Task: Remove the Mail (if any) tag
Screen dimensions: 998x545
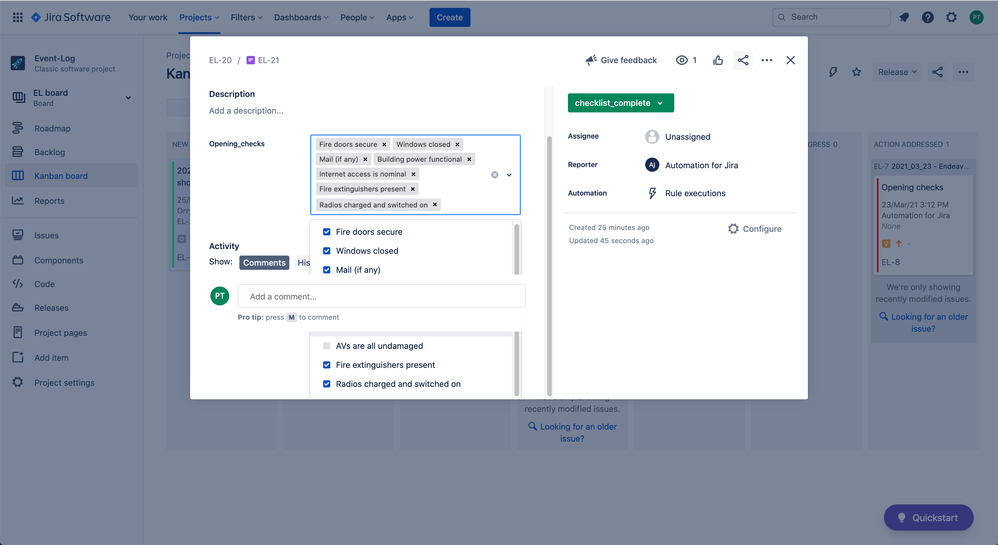Action: tap(365, 159)
